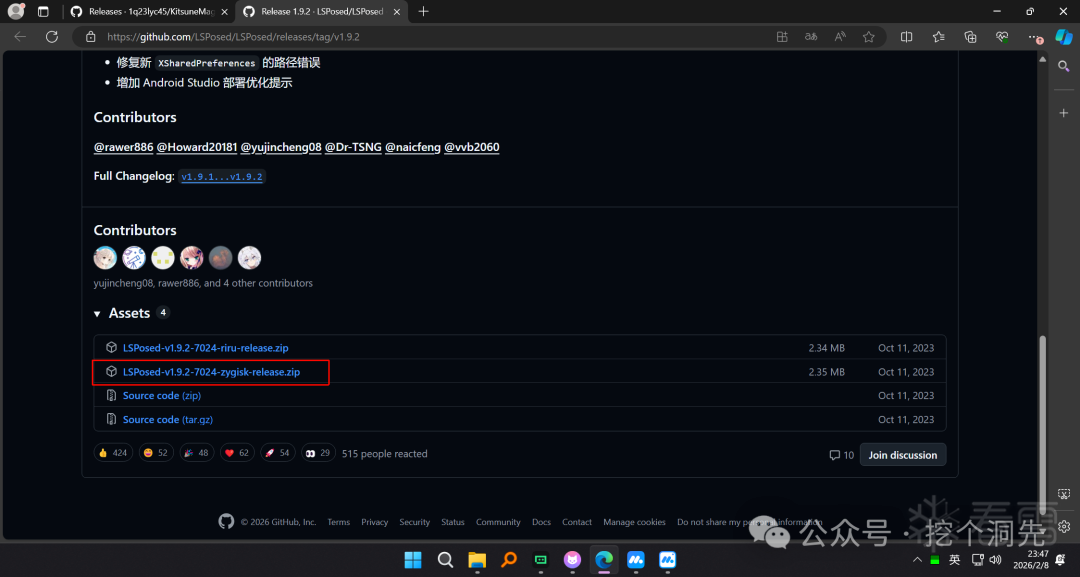Open the footer Docs link
Image resolution: width=1080 pixels, height=577 pixels.
[541, 522]
